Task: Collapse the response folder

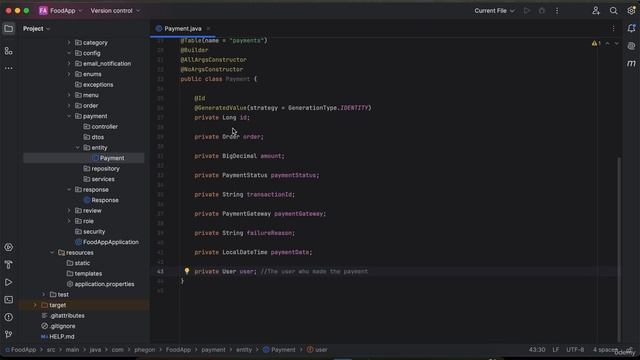Action: click(x=69, y=190)
